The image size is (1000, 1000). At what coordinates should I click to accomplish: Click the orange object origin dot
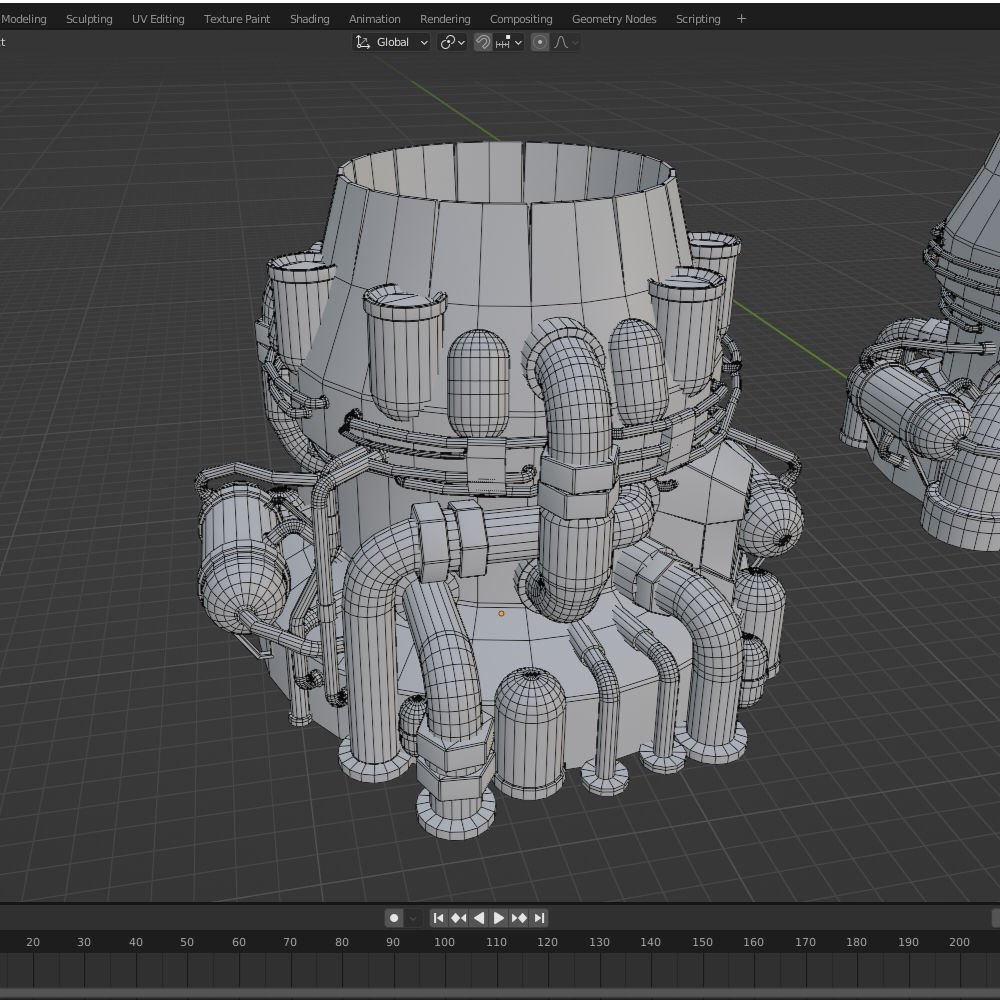coord(501,614)
